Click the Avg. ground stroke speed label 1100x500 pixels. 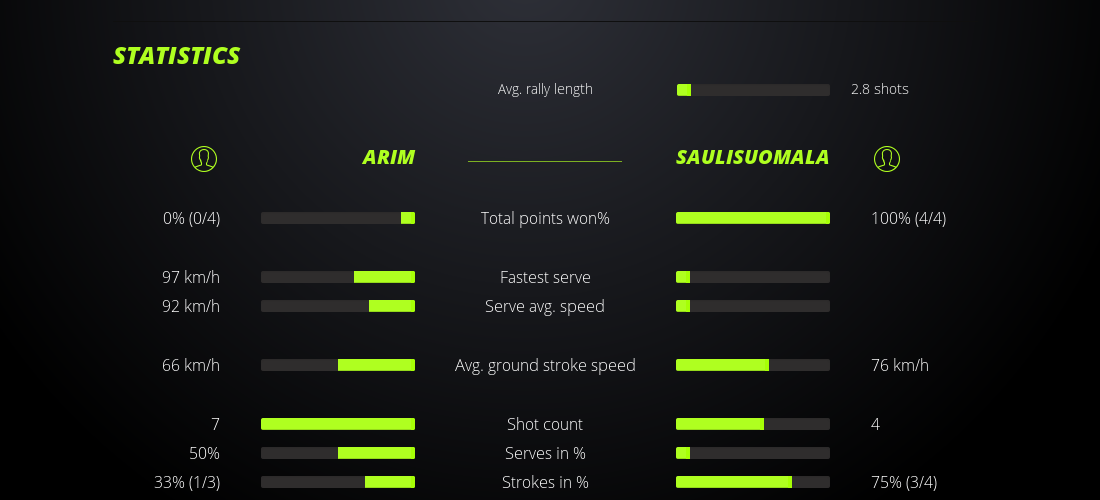coord(545,365)
